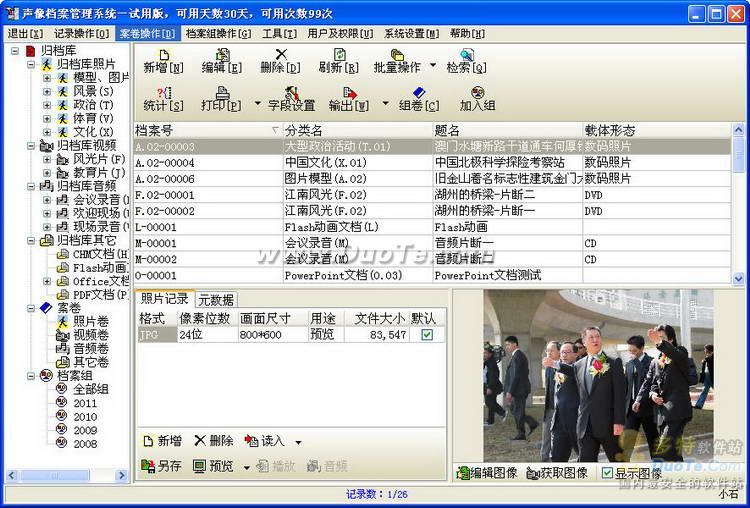Click the 分类名 column header
750x508 pixels.
358,130
